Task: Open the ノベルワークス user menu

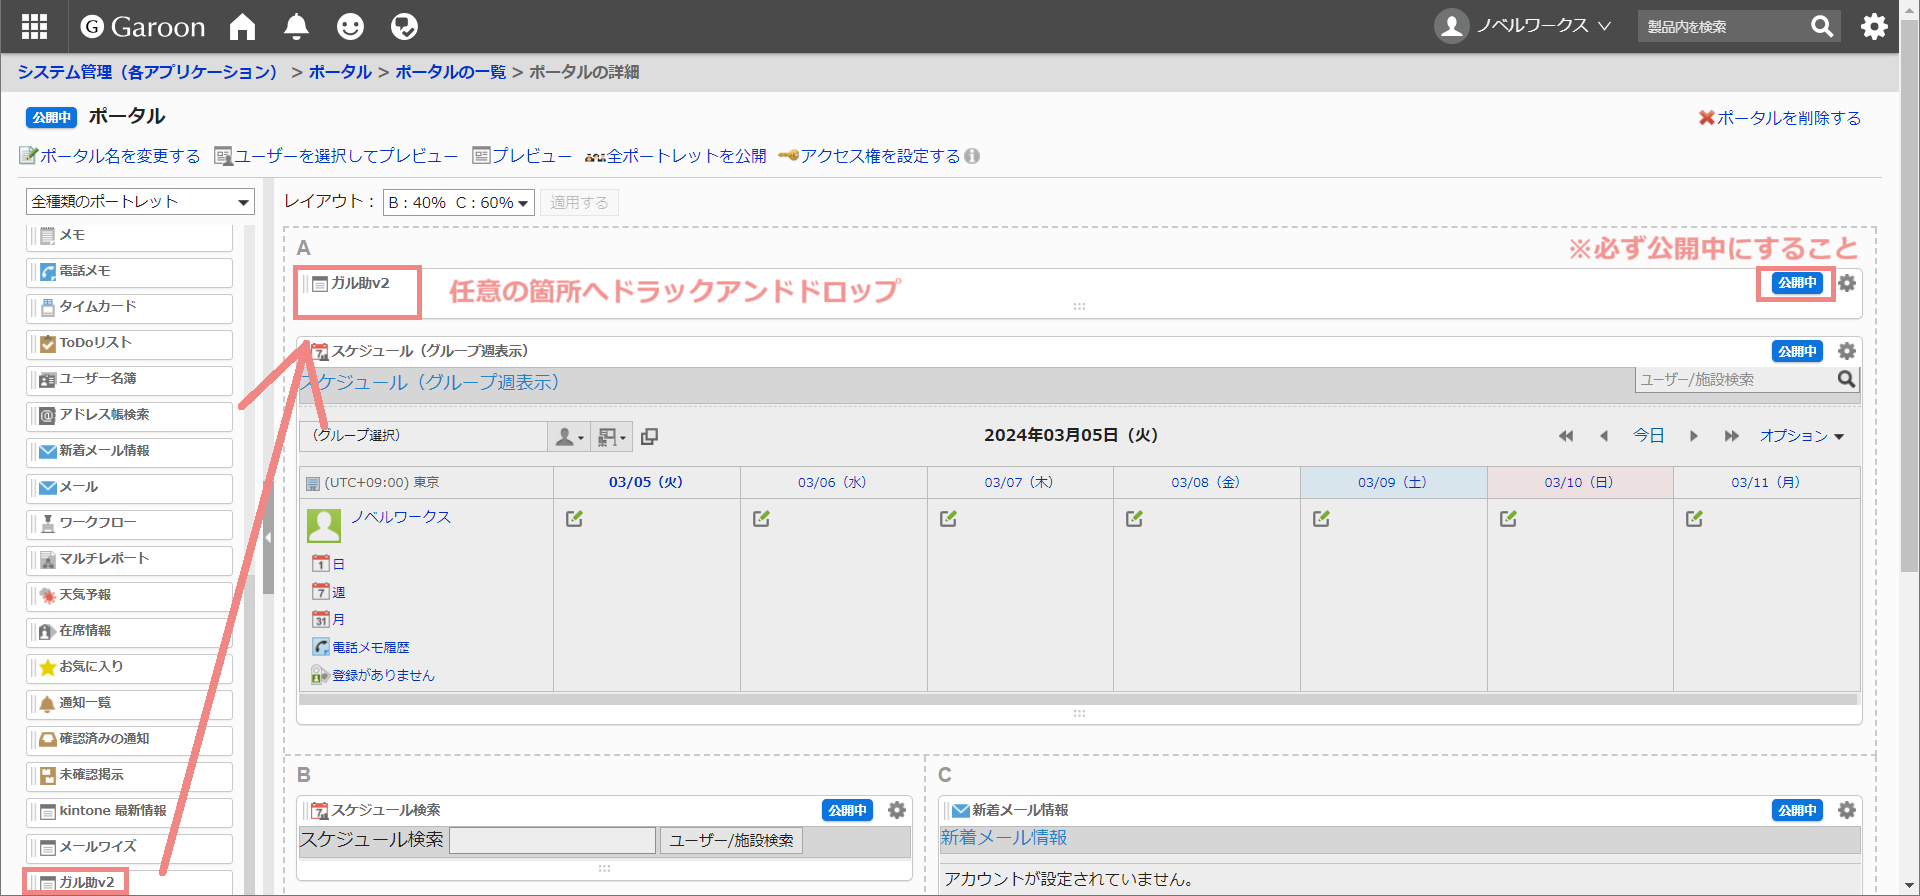Action: 1522,26
